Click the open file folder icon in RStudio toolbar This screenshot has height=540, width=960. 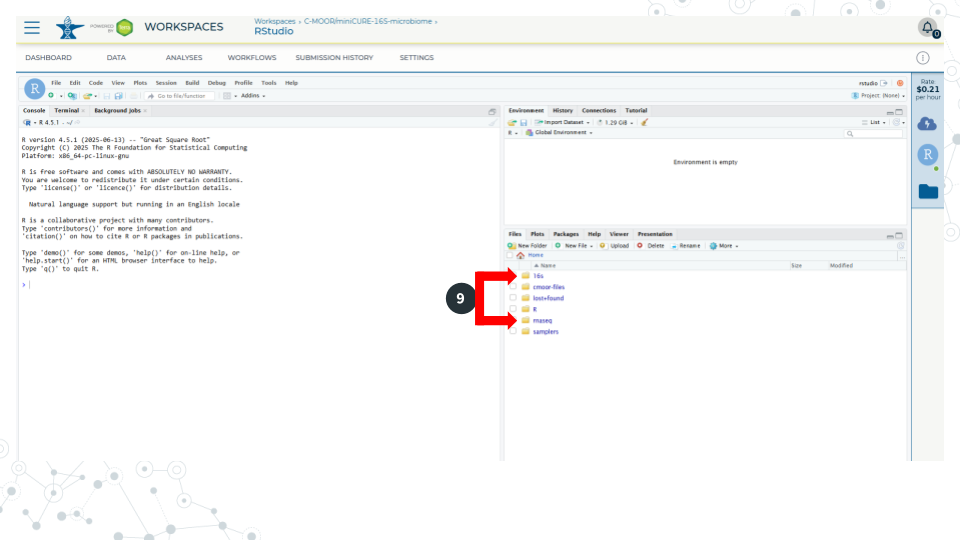[88, 96]
